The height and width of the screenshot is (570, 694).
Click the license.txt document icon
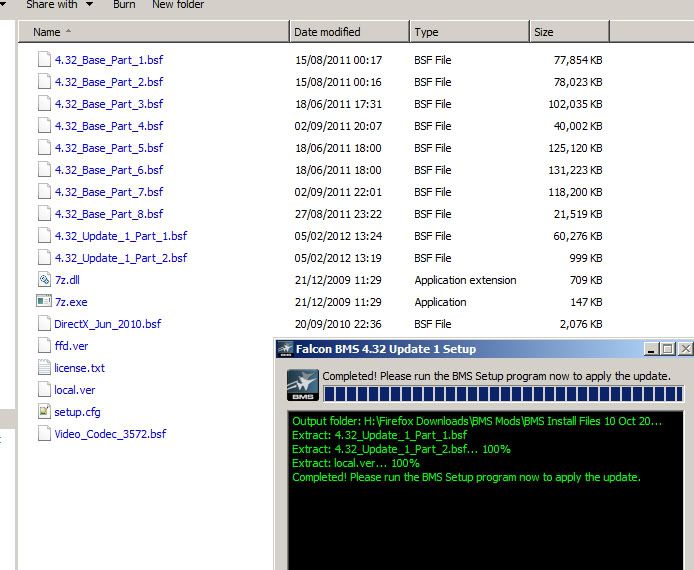click(x=44, y=368)
